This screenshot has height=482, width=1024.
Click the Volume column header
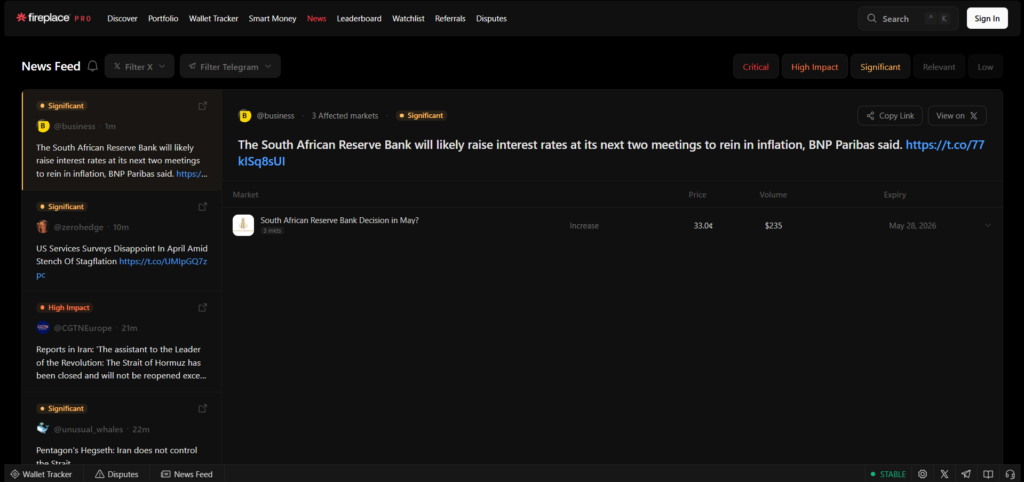point(773,195)
